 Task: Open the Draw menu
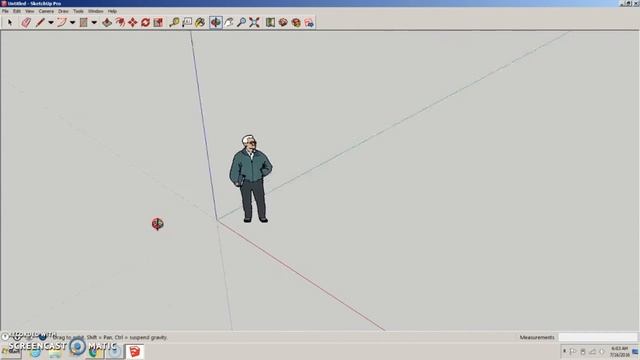[x=63, y=11]
